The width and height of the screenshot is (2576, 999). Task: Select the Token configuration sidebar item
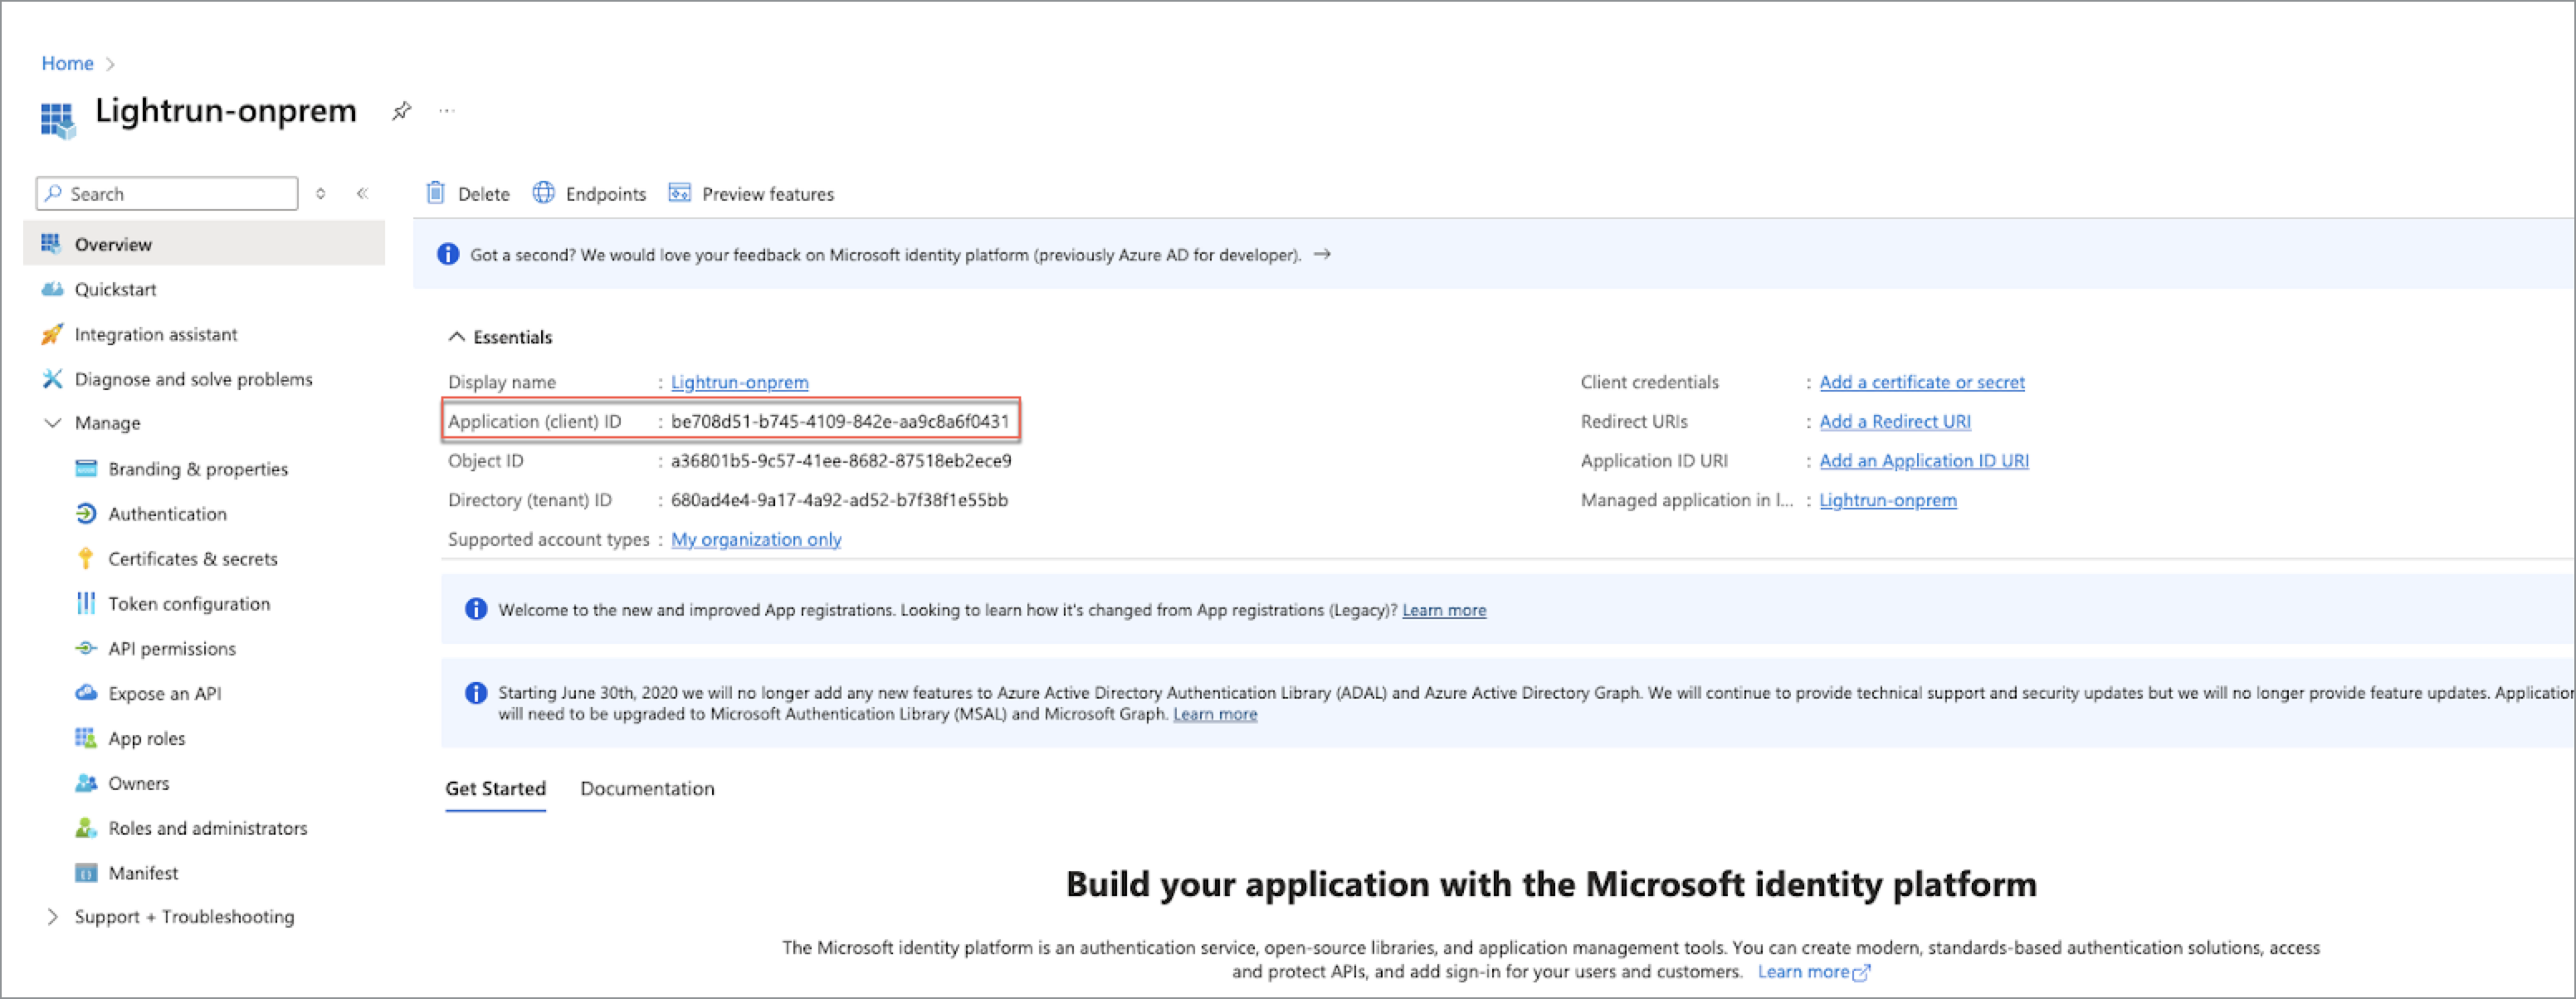pos(189,603)
